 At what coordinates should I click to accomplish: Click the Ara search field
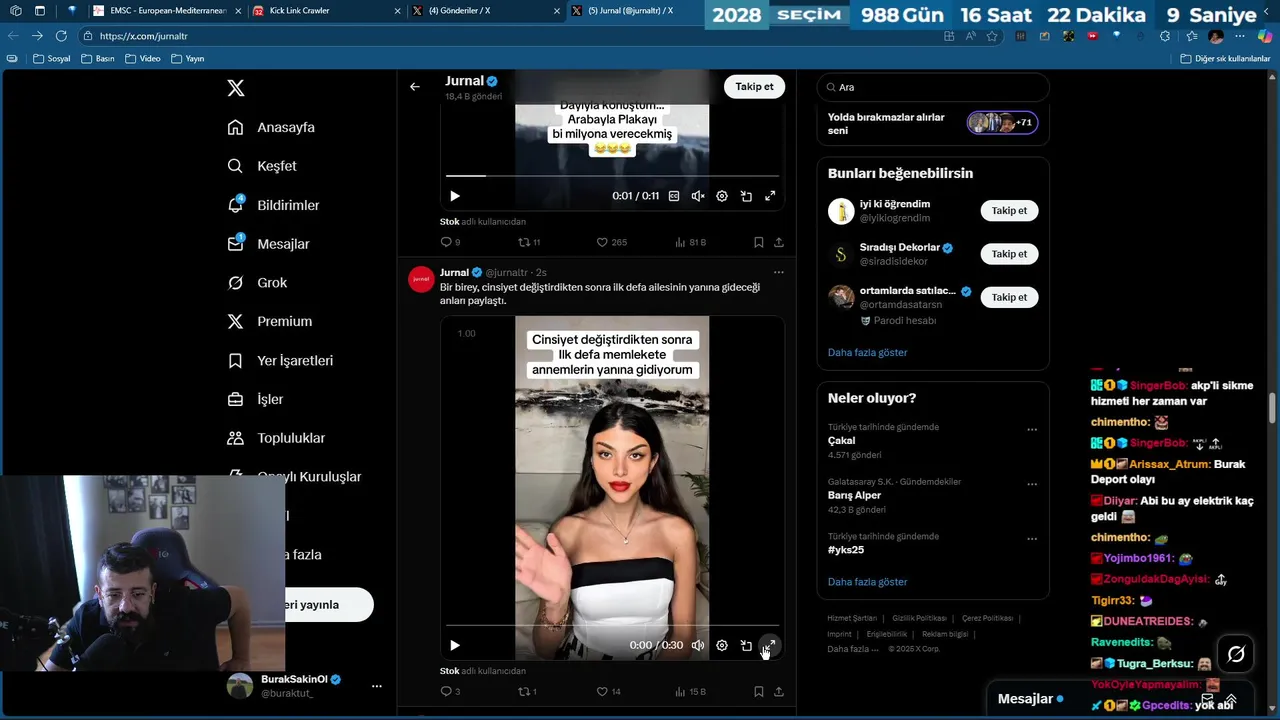(933, 87)
